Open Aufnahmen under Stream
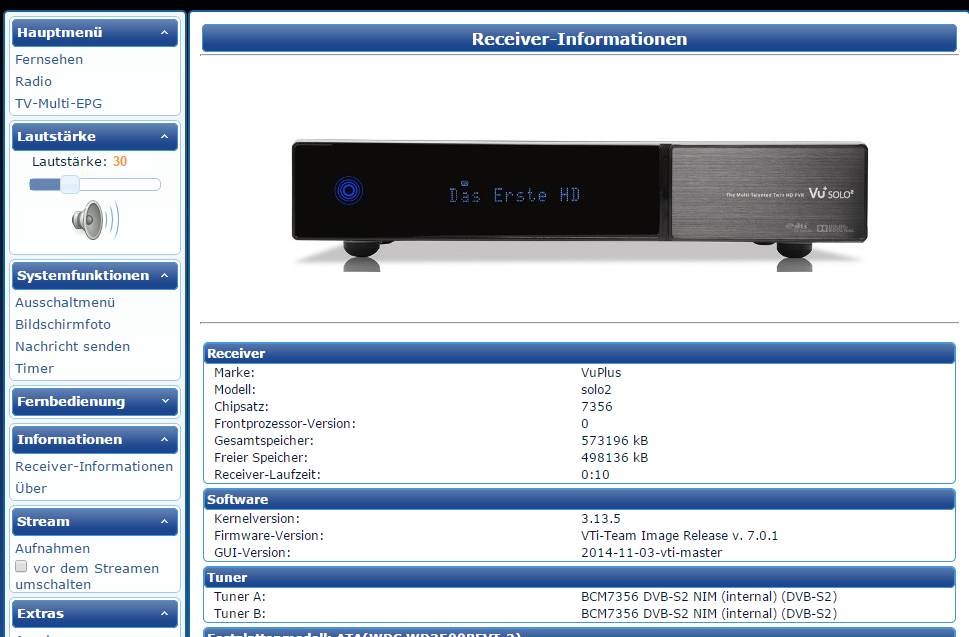This screenshot has width=969, height=637. click(53, 549)
